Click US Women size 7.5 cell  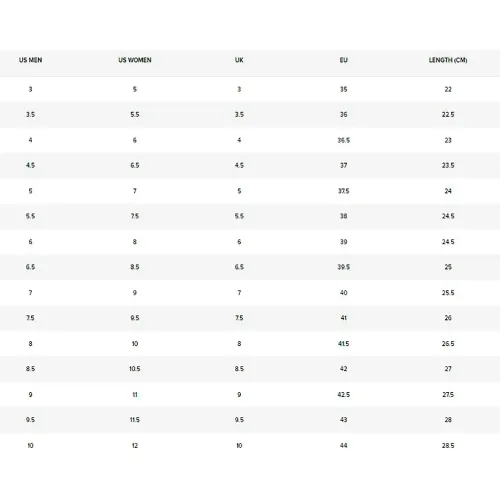135,216
